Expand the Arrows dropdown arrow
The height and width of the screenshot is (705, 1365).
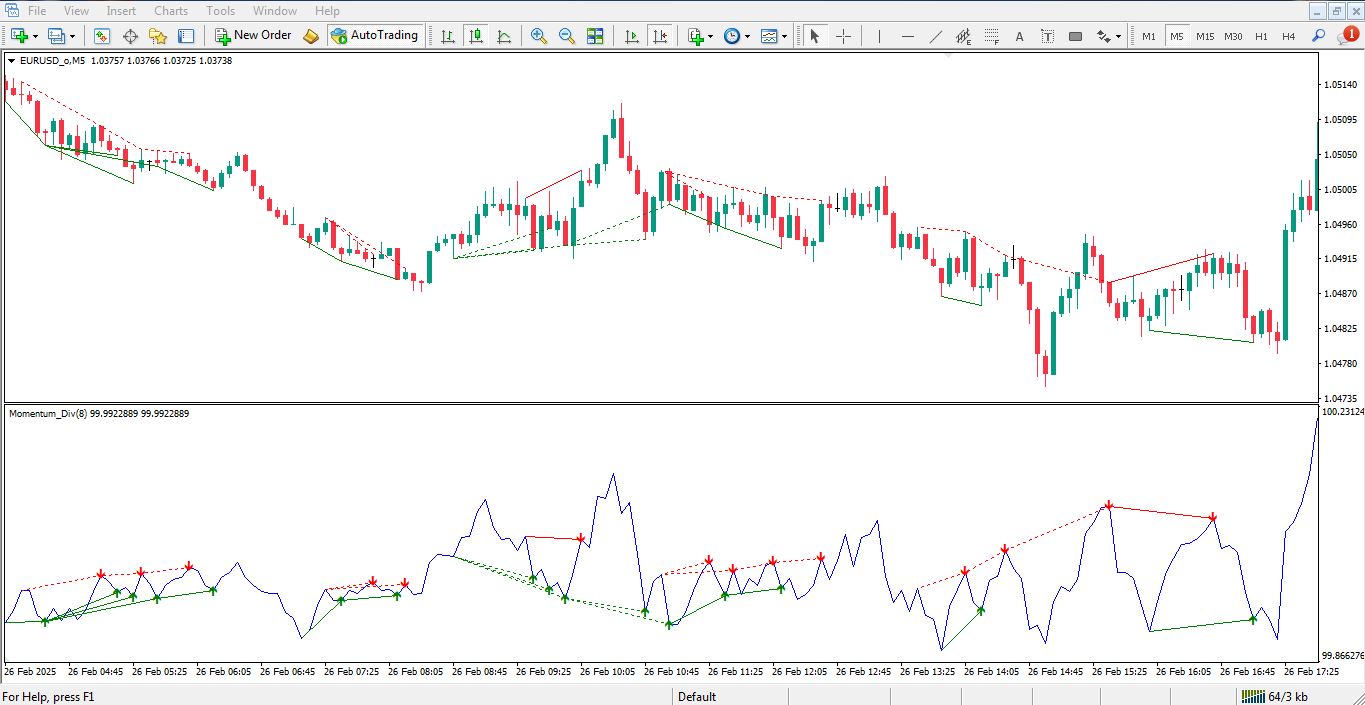[1118, 36]
